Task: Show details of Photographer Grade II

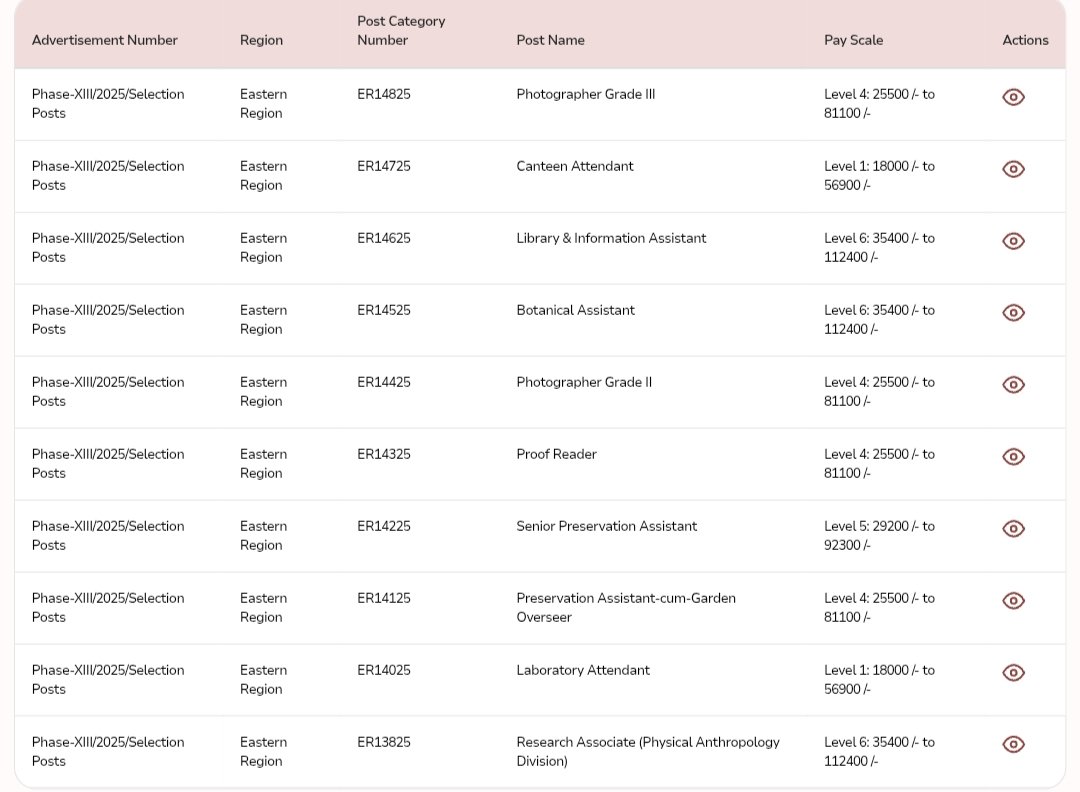Action: tap(1013, 385)
